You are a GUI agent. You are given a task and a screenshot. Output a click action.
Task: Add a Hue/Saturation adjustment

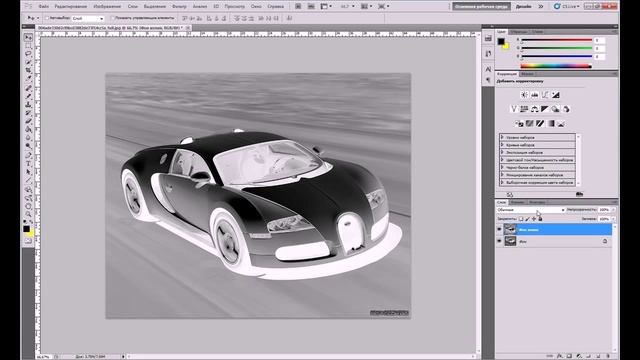tap(524, 109)
